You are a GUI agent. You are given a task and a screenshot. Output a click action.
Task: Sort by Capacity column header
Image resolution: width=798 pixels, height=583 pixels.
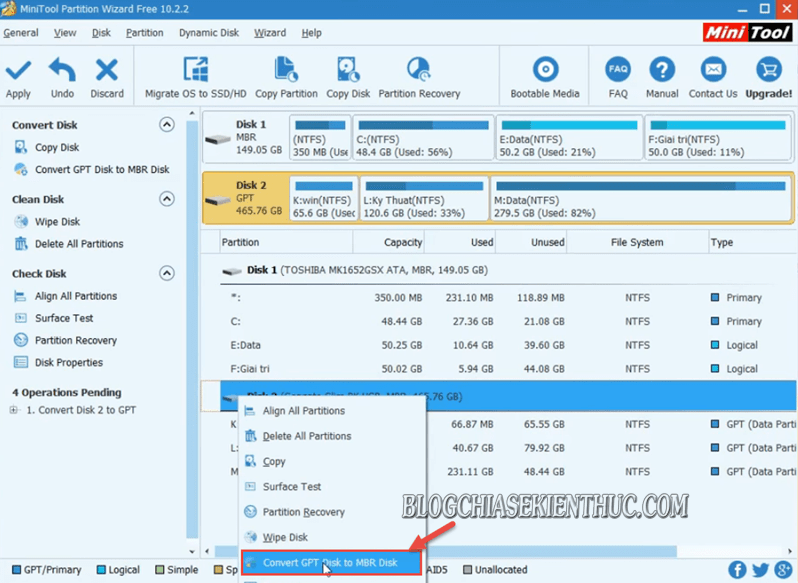click(389, 242)
